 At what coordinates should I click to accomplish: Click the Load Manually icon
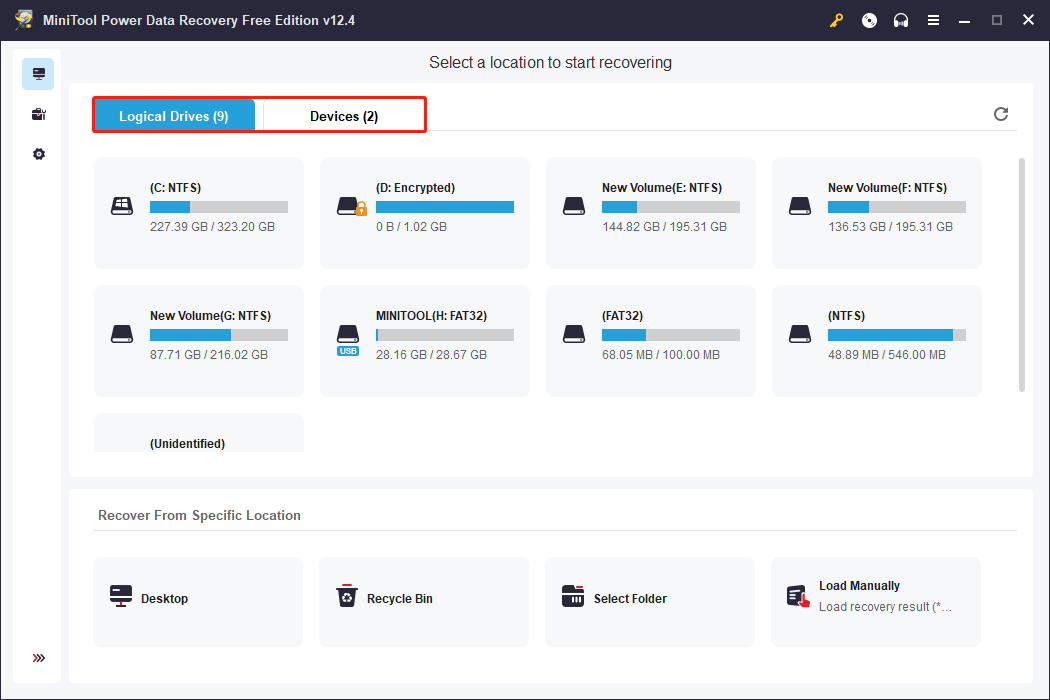pyautogui.click(x=798, y=596)
